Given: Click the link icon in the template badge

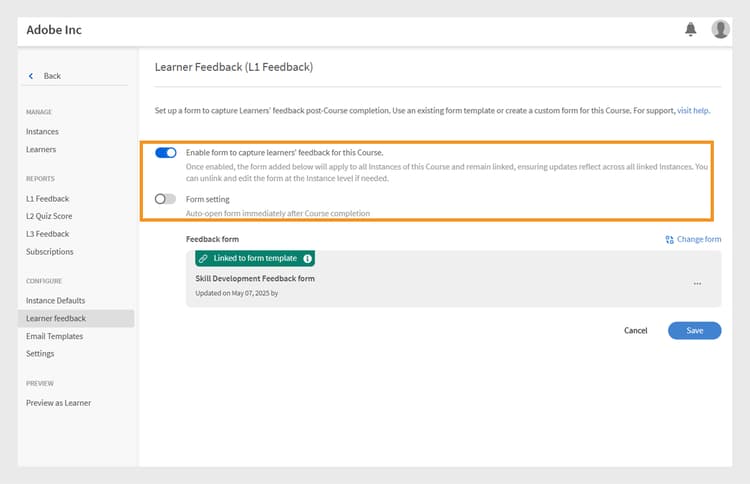Looking at the screenshot, I should (x=203, y=258).
